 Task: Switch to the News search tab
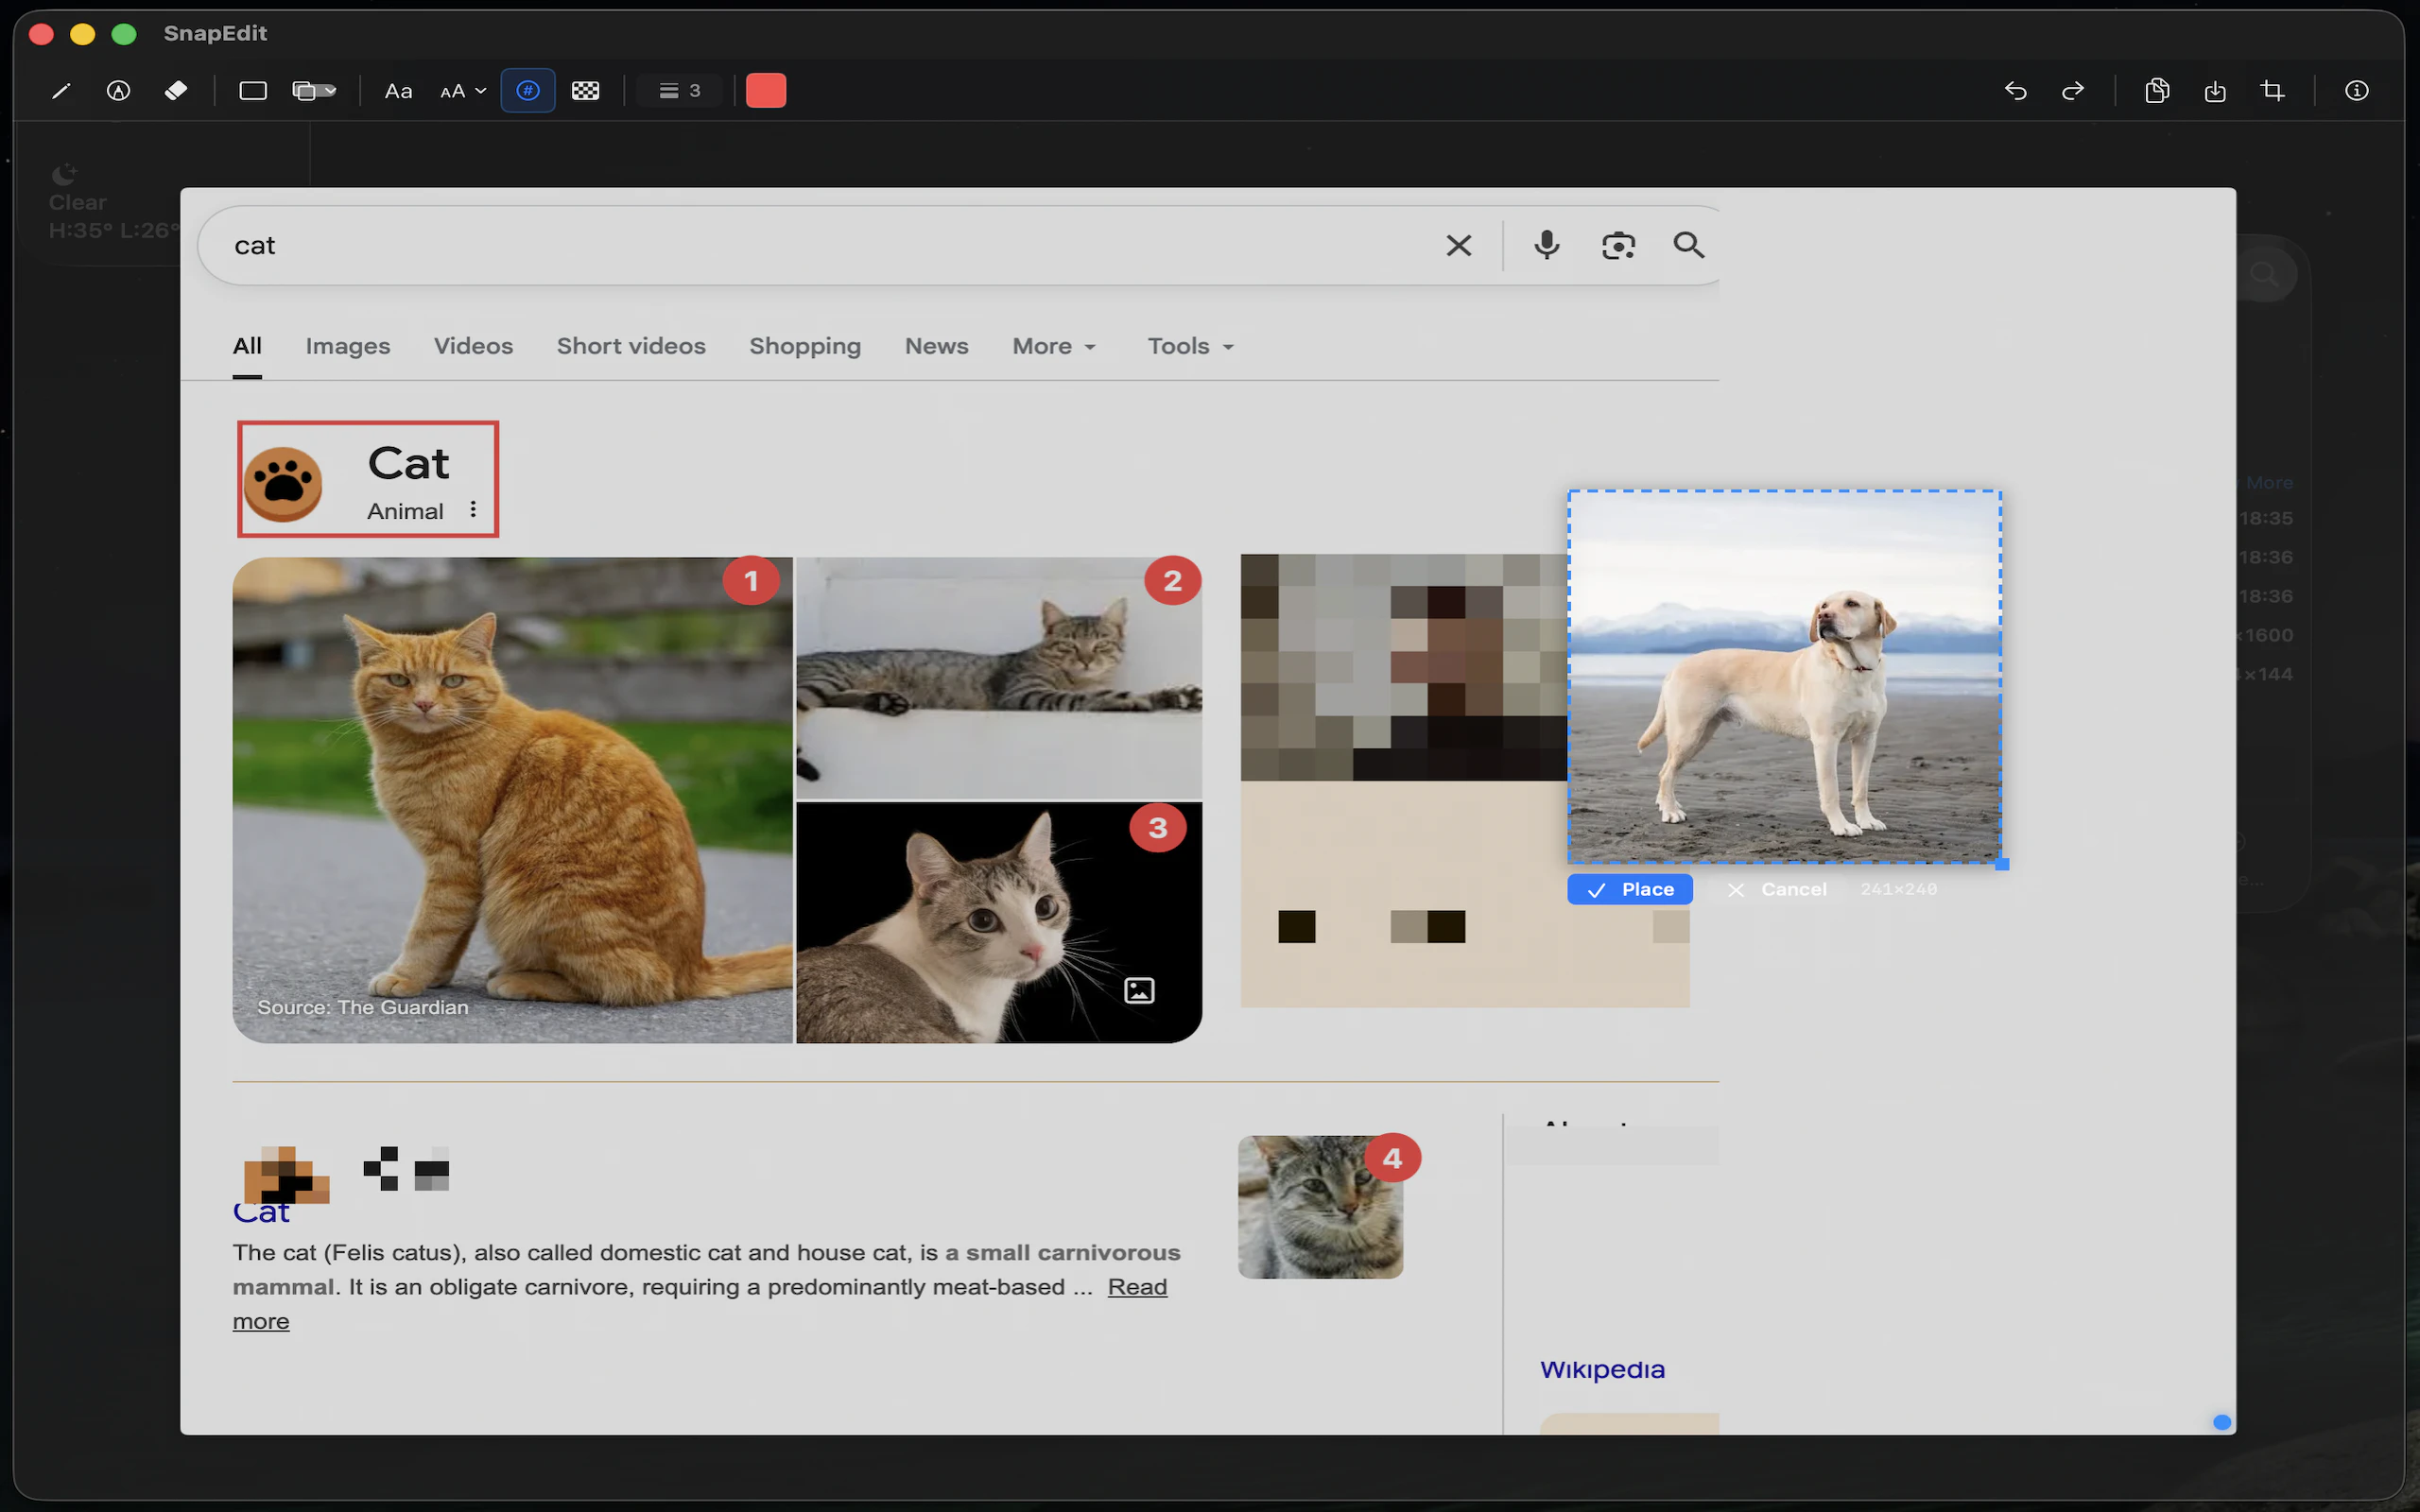tap(936, 346)
